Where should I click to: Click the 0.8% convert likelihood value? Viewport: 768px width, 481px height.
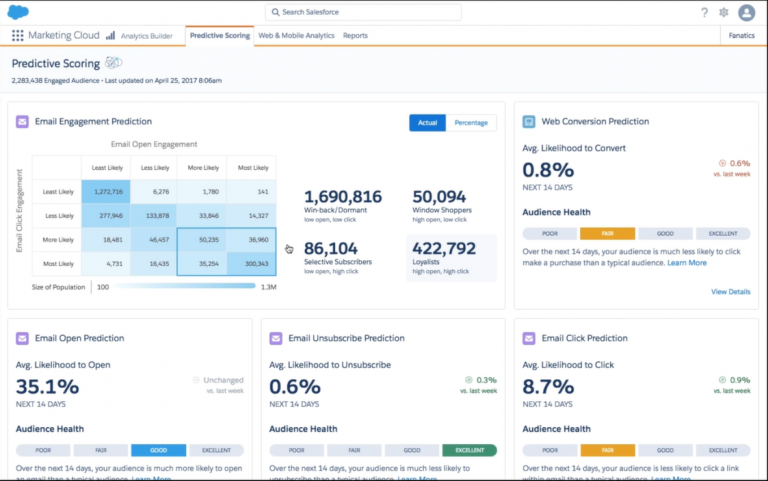(548, 170)
